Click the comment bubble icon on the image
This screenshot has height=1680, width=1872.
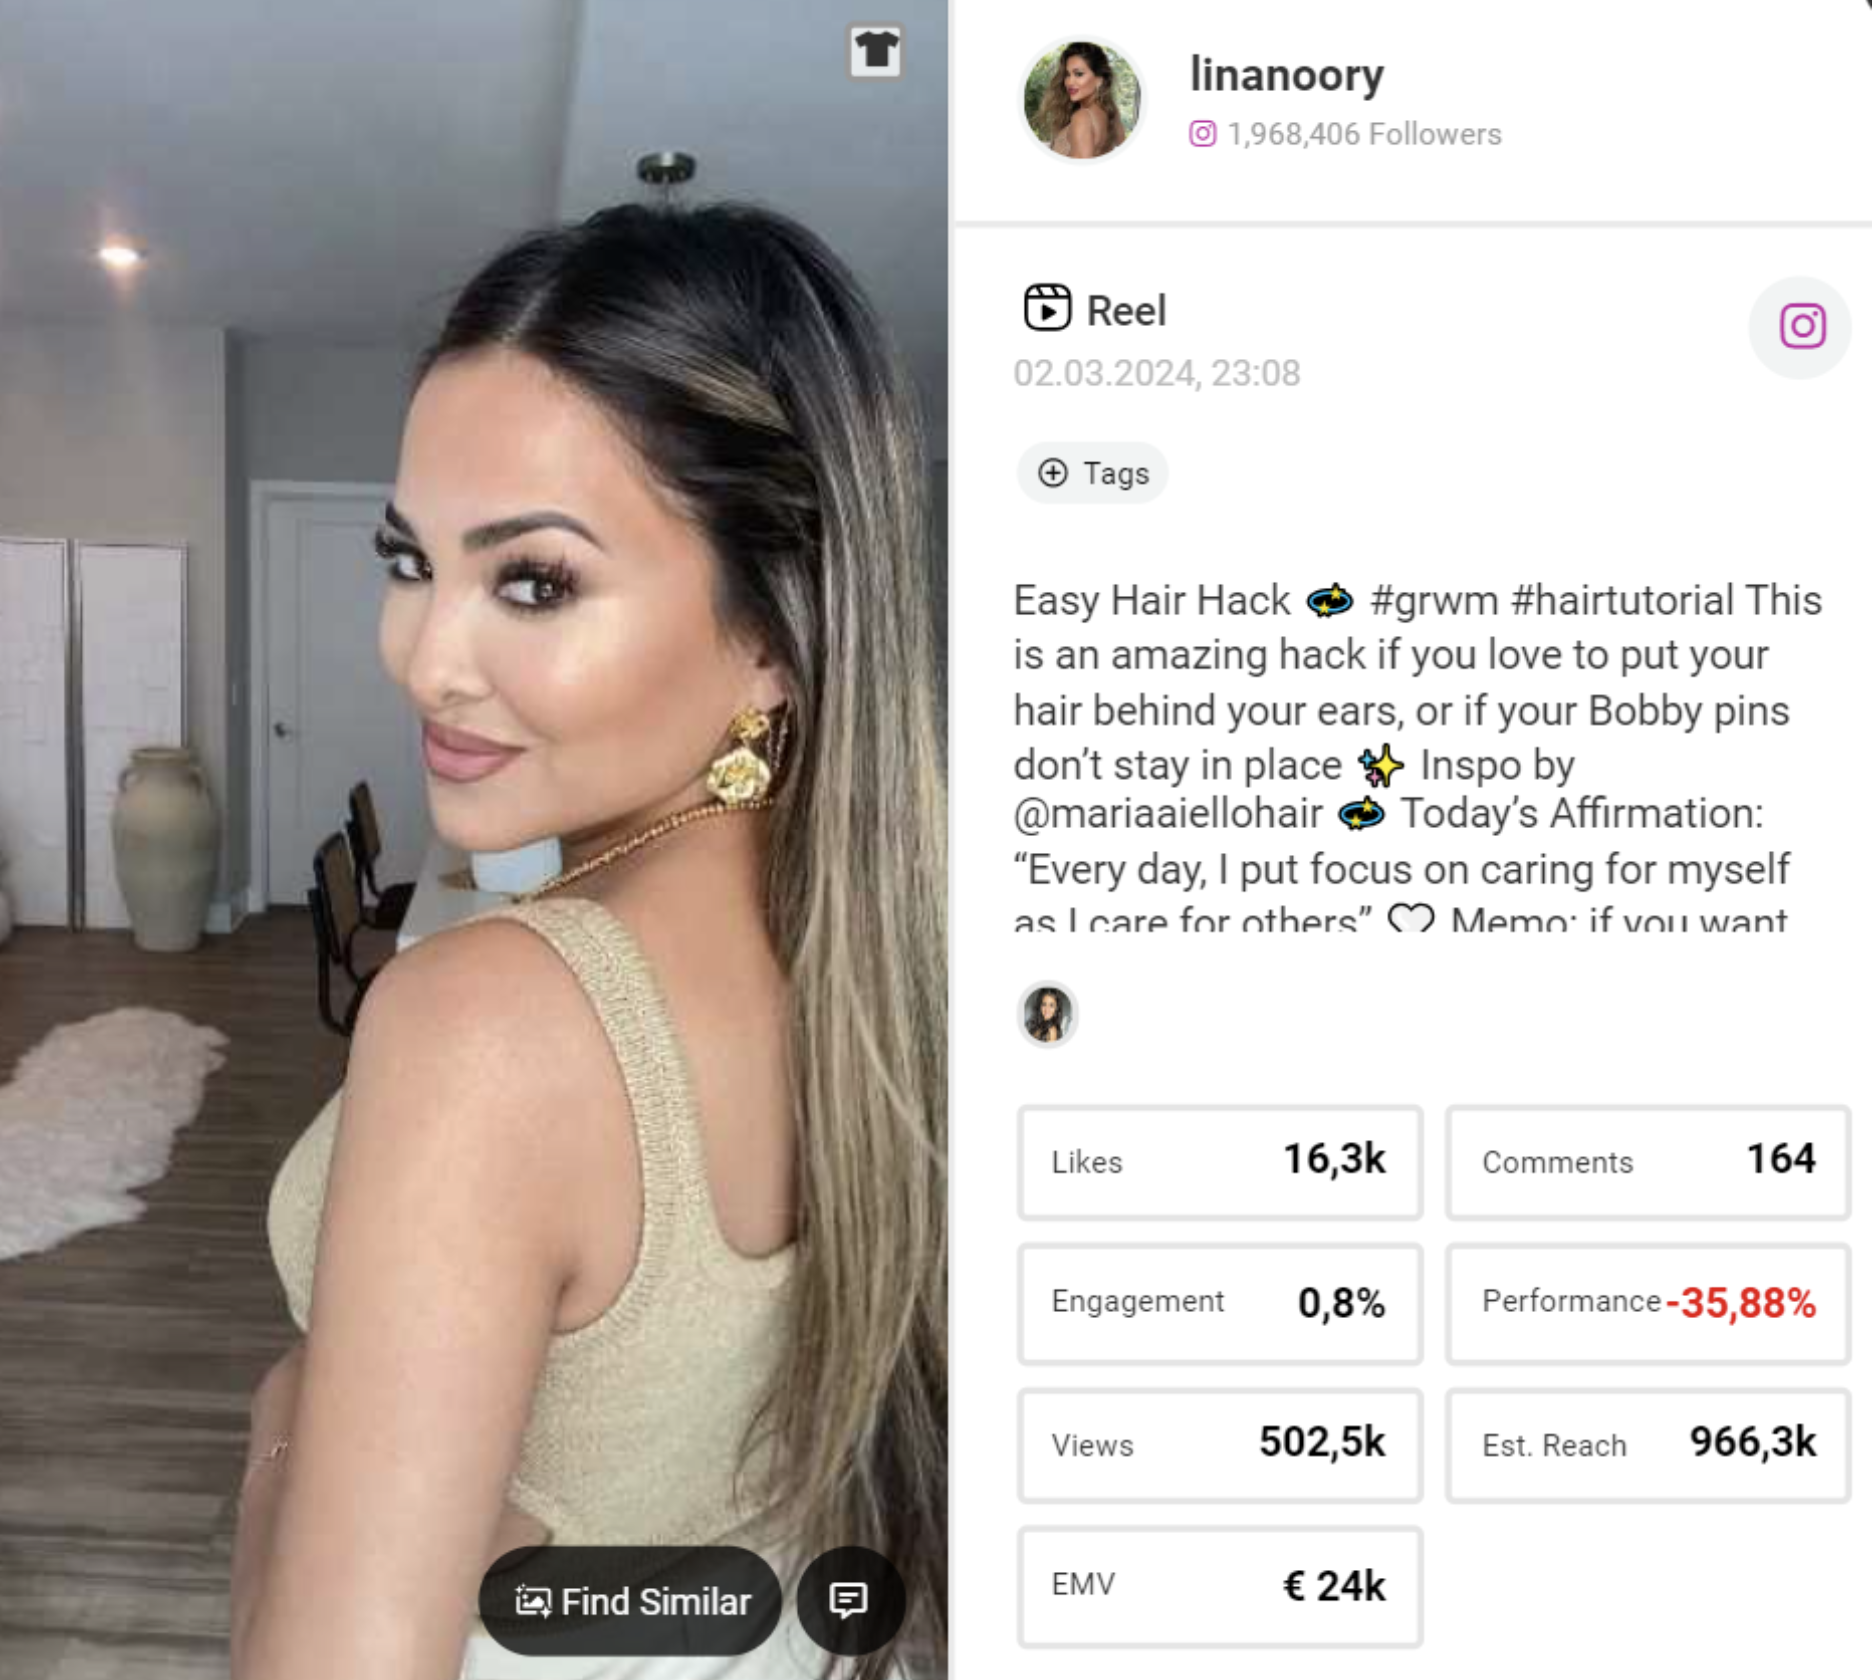click(x=849, y=1601)
